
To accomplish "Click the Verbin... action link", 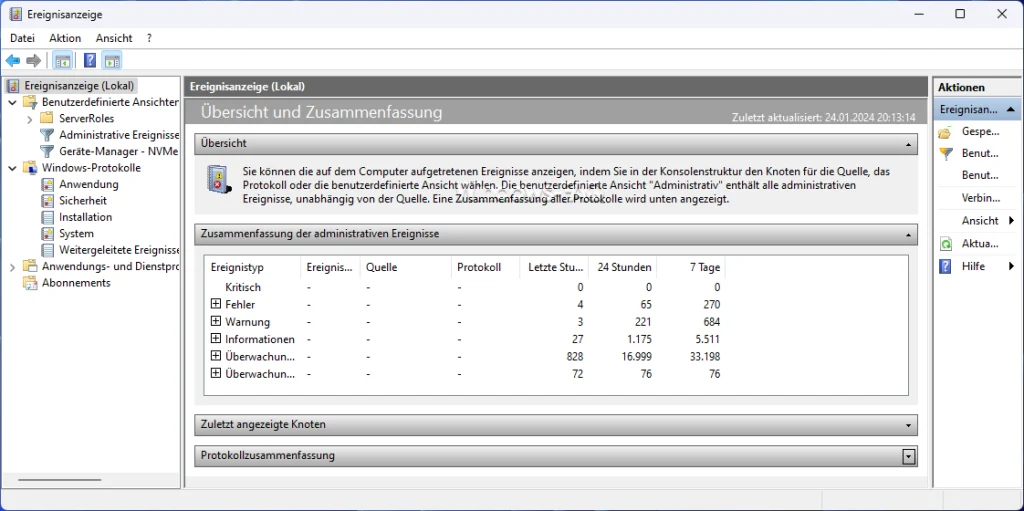I will [x=981, y=198].
